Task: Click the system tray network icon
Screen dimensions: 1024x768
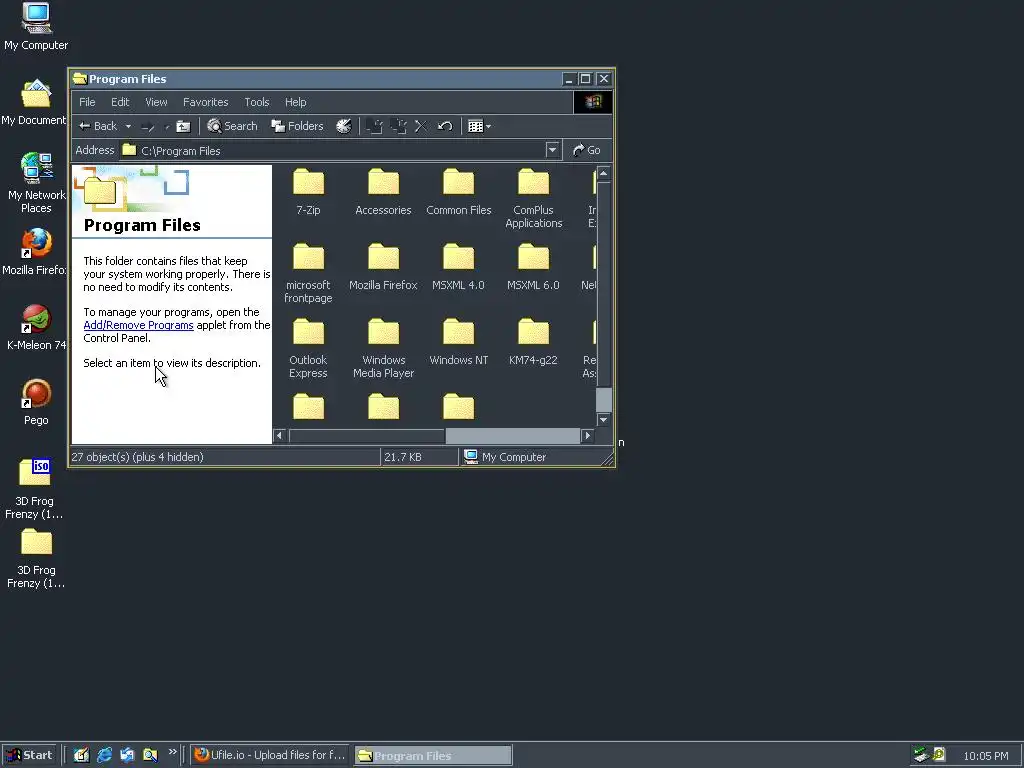Action: coord(921,755)
